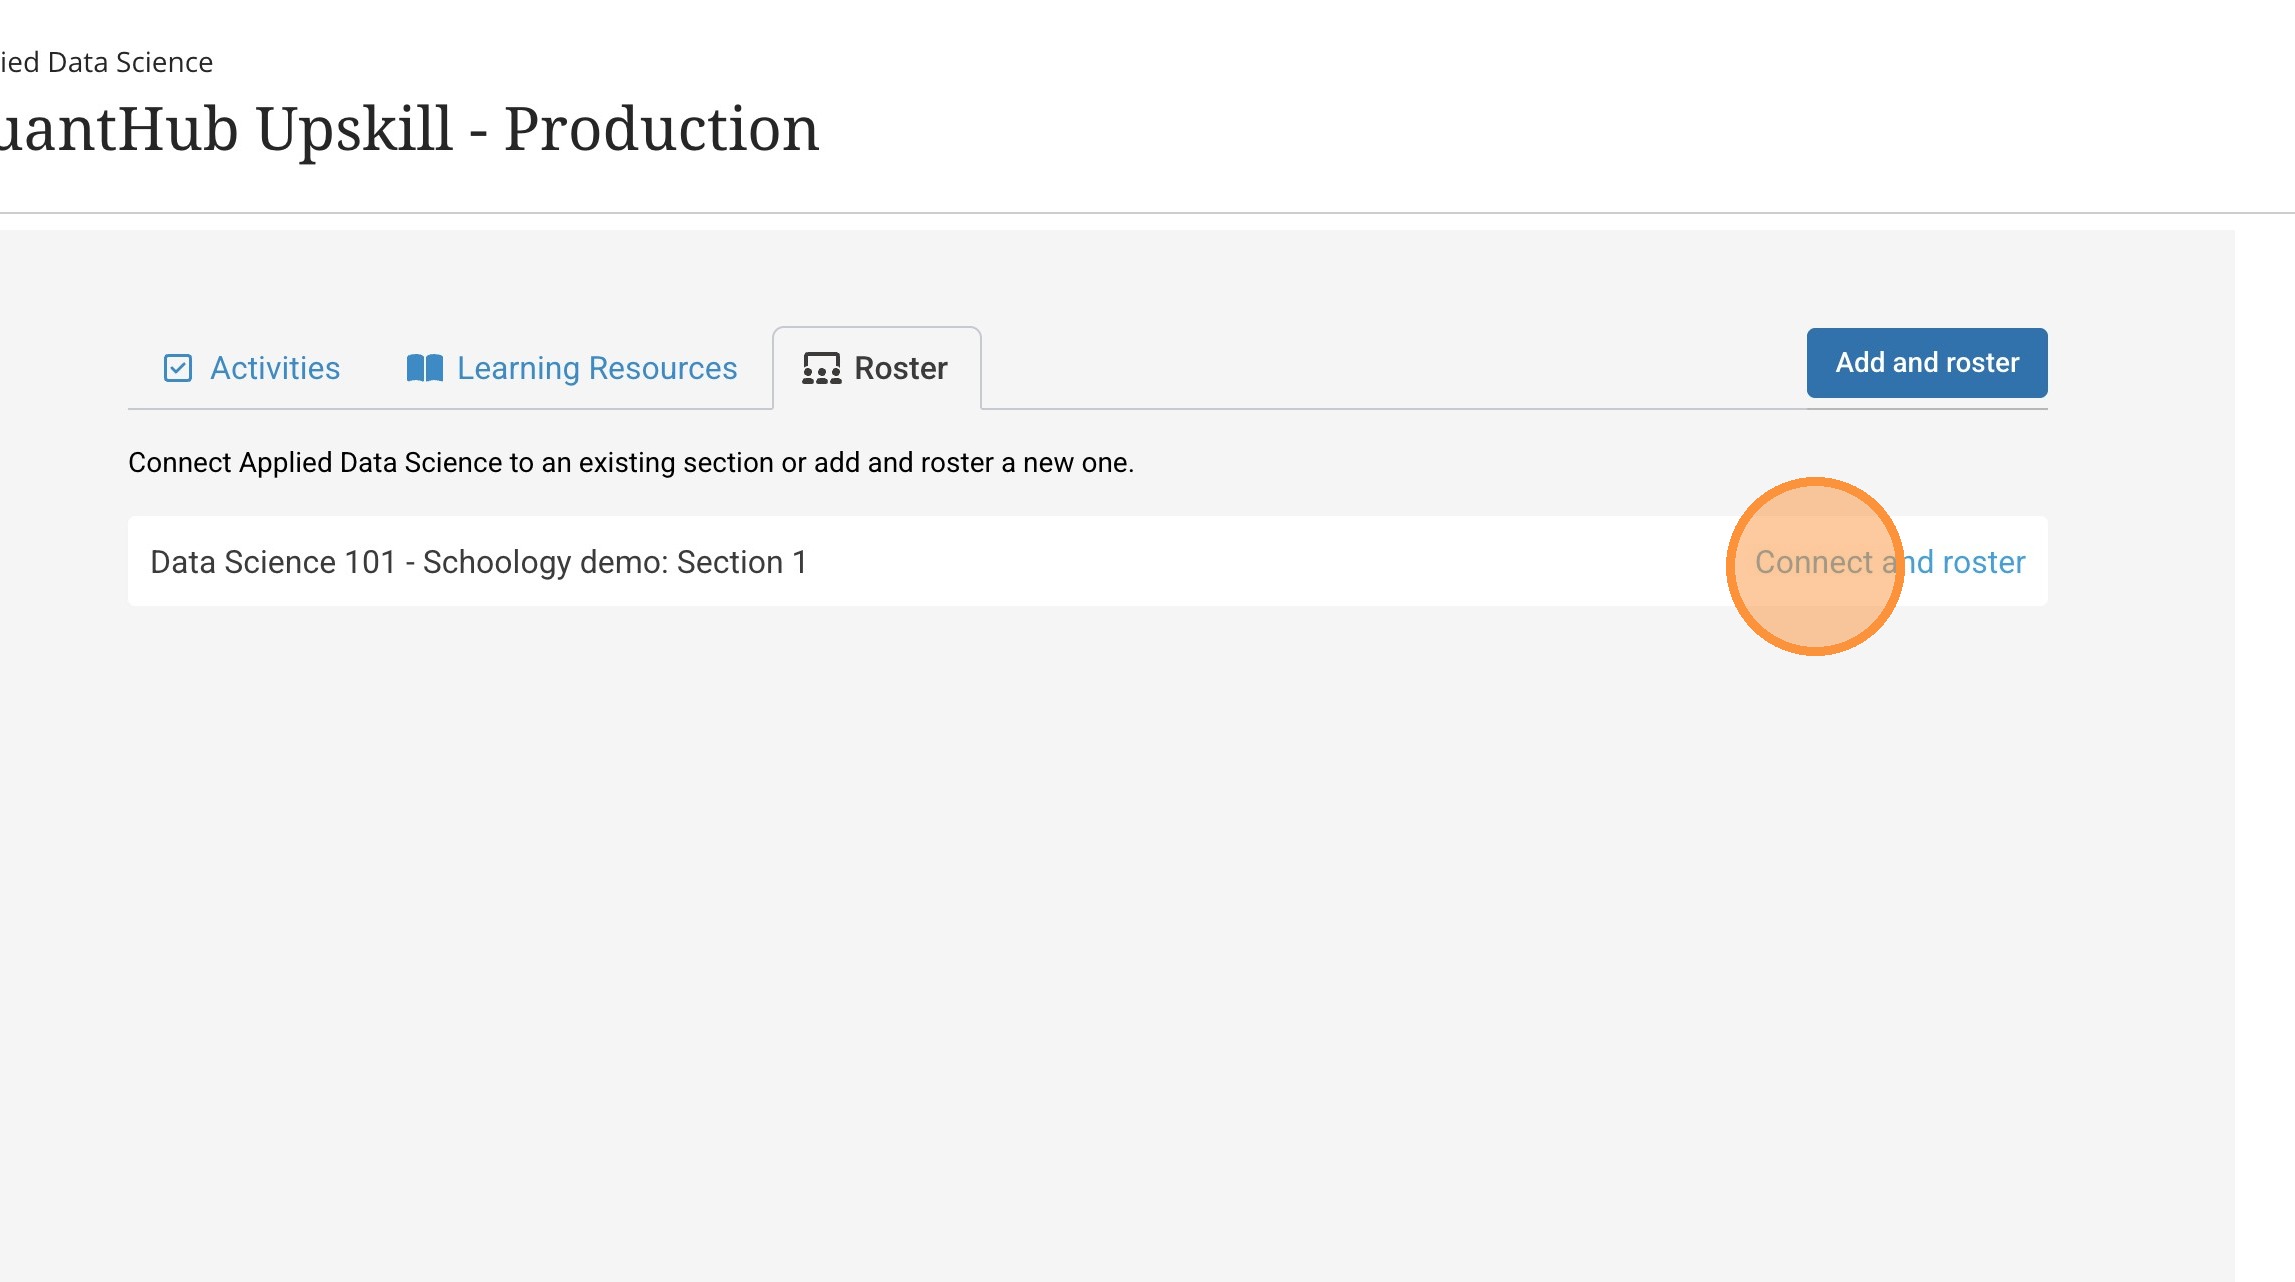Click the 'Schoology demo' text in row
2295x1282 pixels.
(545, 562)
